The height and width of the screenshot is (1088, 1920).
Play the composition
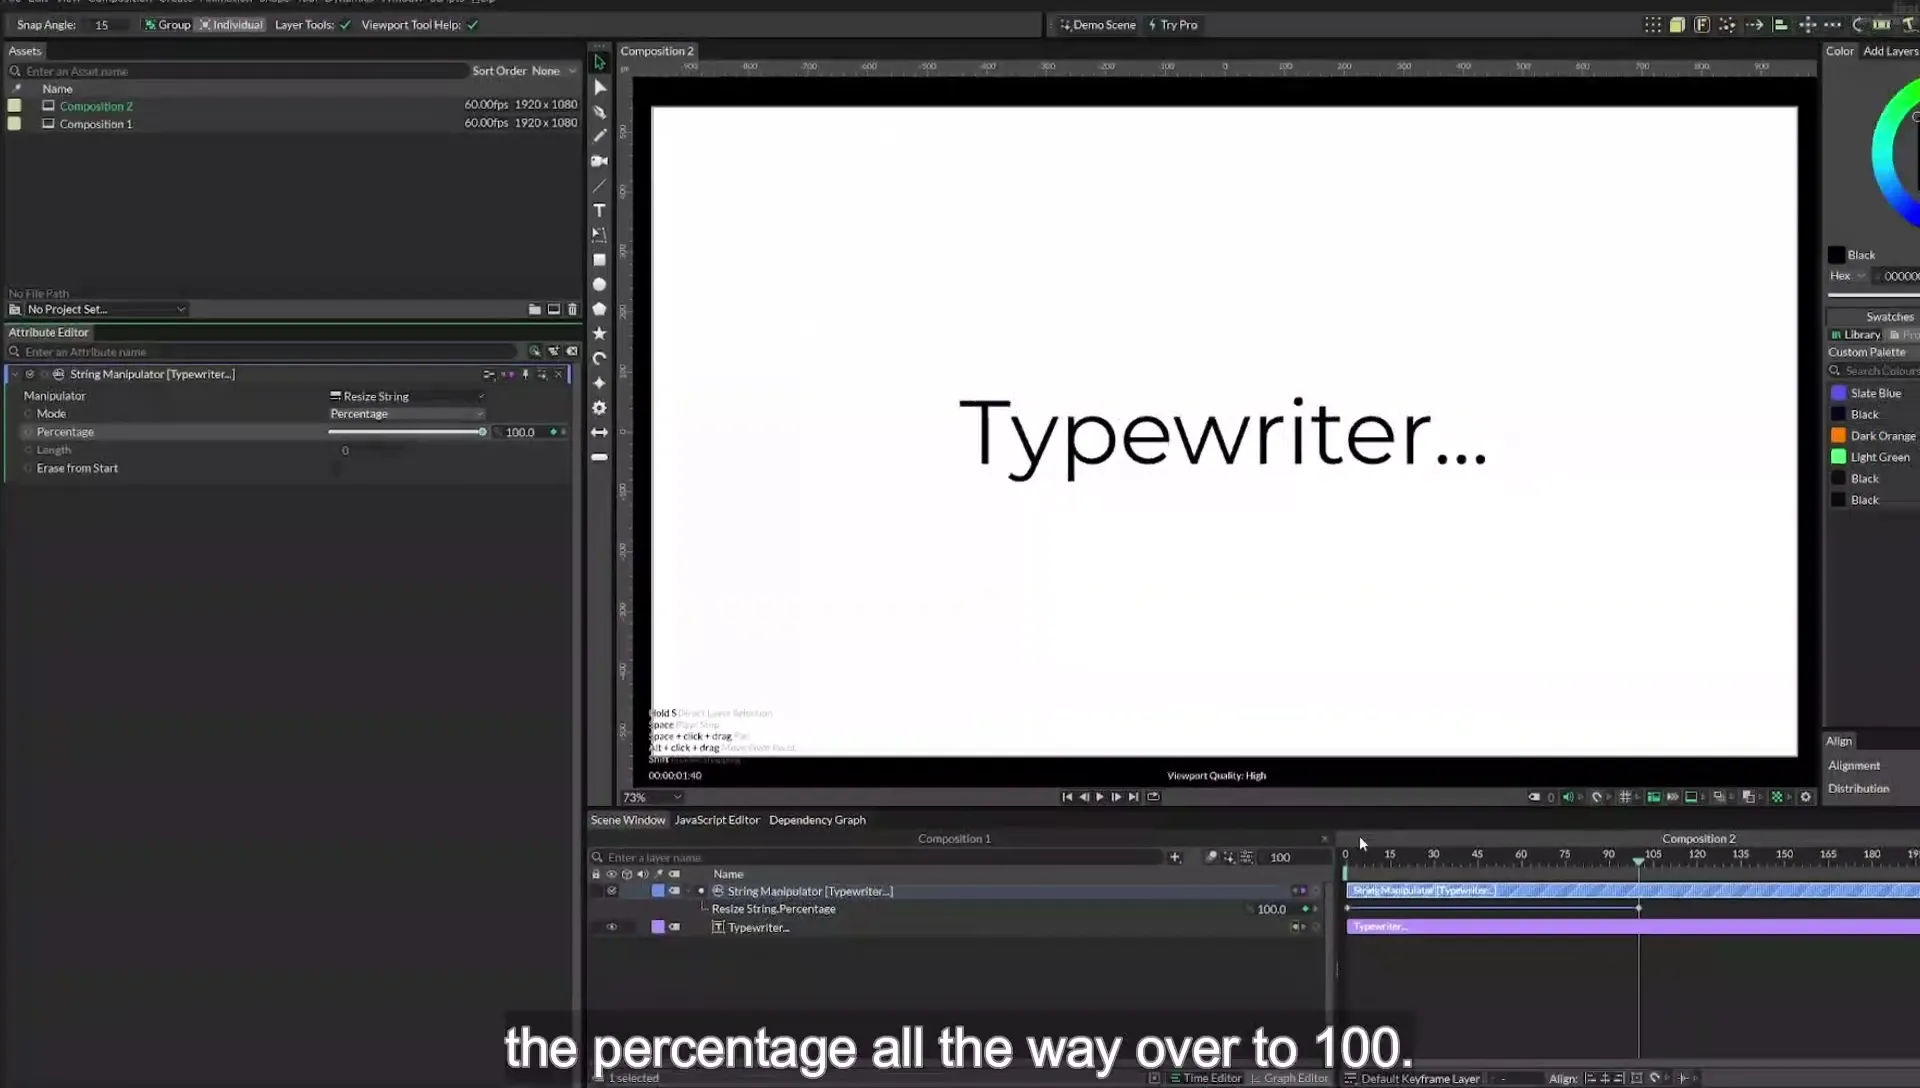[1100, 797]
